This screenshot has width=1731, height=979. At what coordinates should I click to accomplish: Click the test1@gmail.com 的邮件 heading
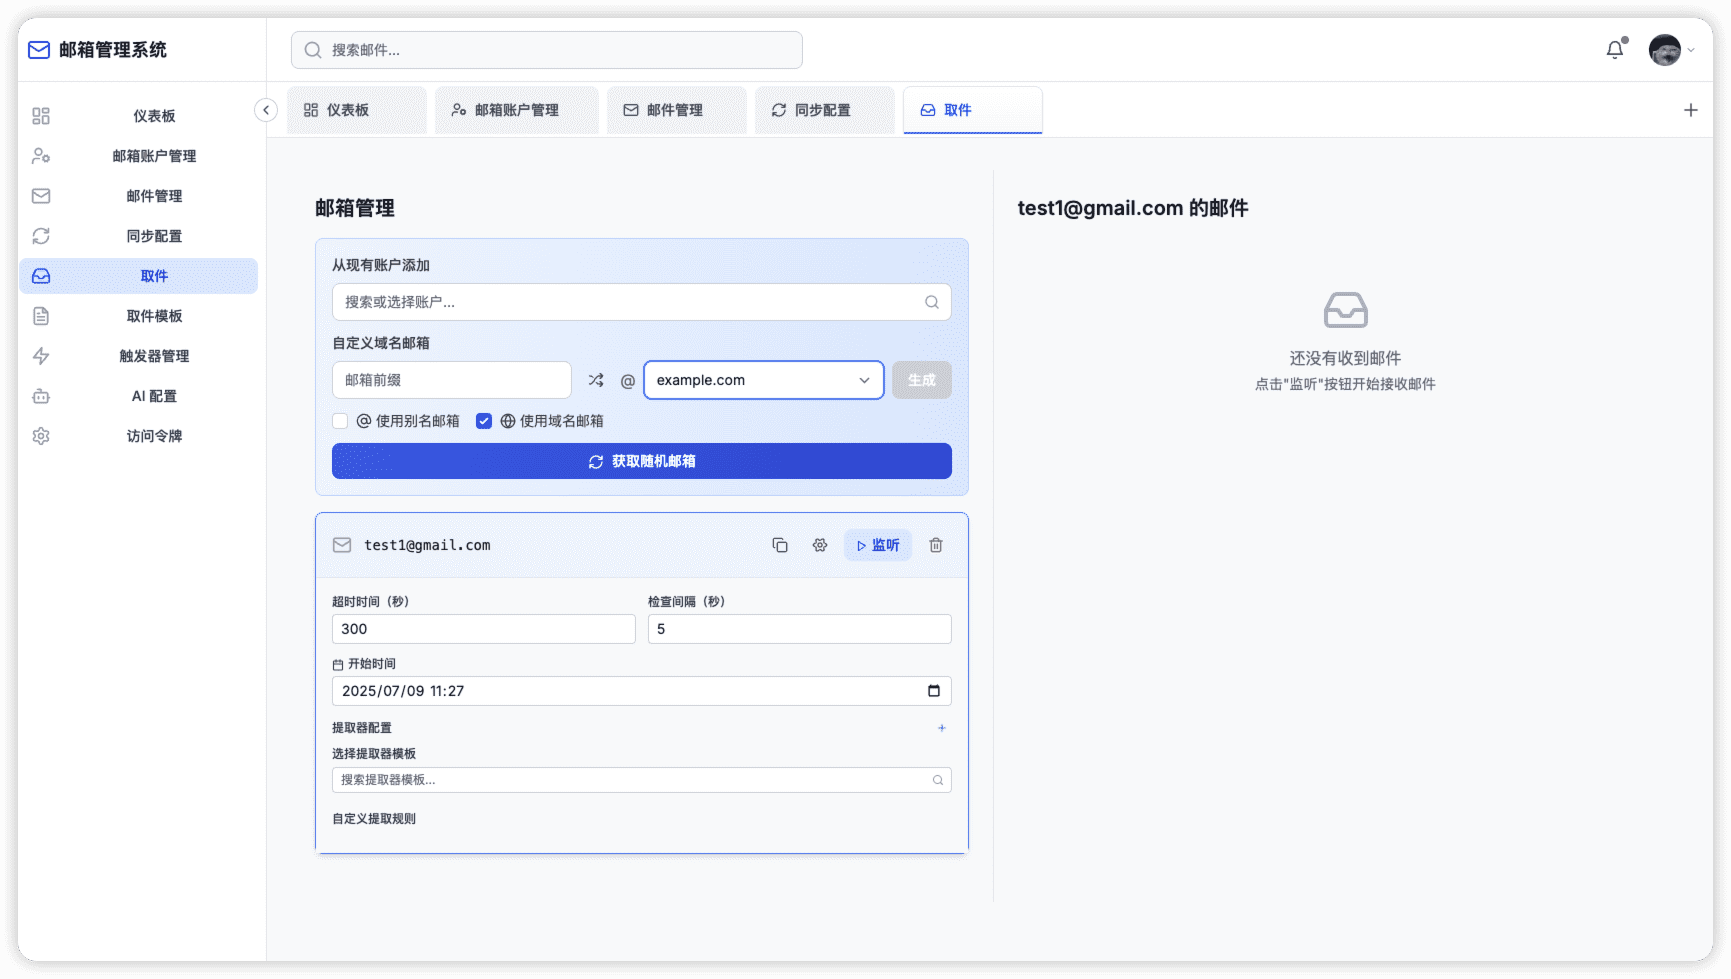(x=1133, y=208)
